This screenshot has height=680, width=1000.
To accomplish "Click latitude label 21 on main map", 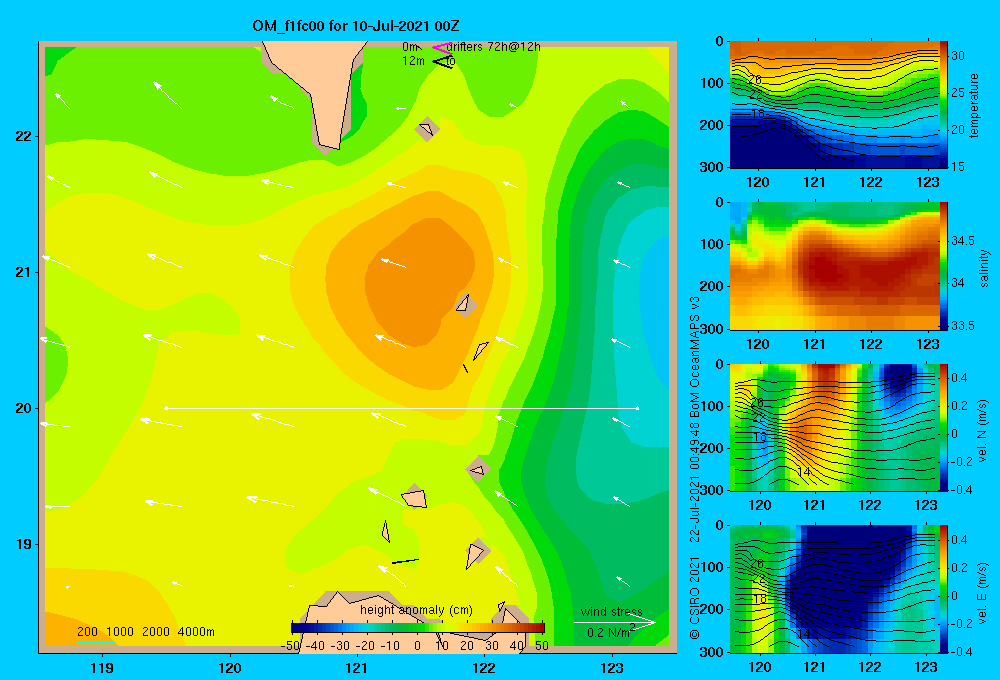I will point(24,272).
